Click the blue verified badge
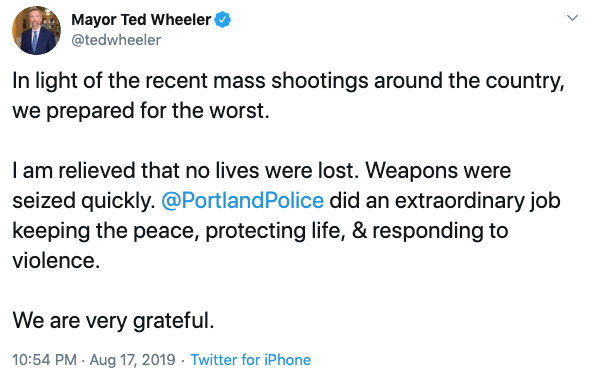 [x=223, y=20]
